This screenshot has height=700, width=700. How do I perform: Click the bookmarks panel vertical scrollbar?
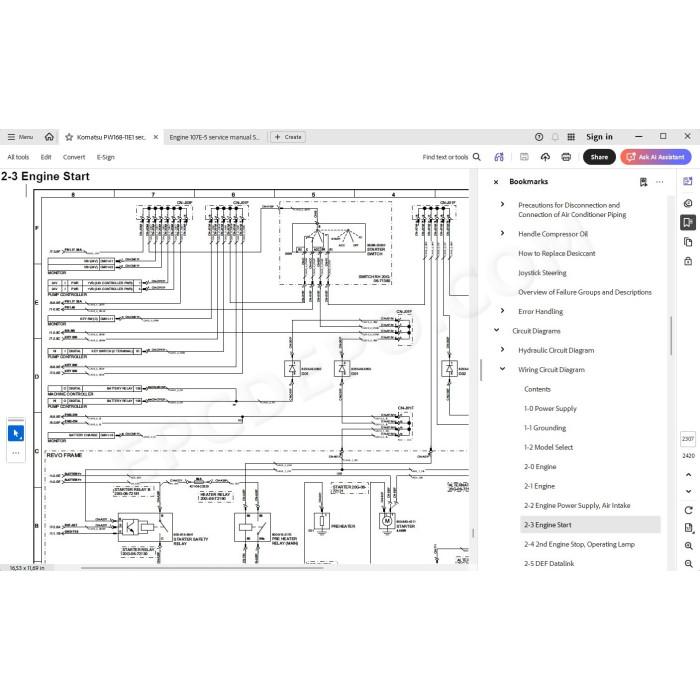coord(671,336)
